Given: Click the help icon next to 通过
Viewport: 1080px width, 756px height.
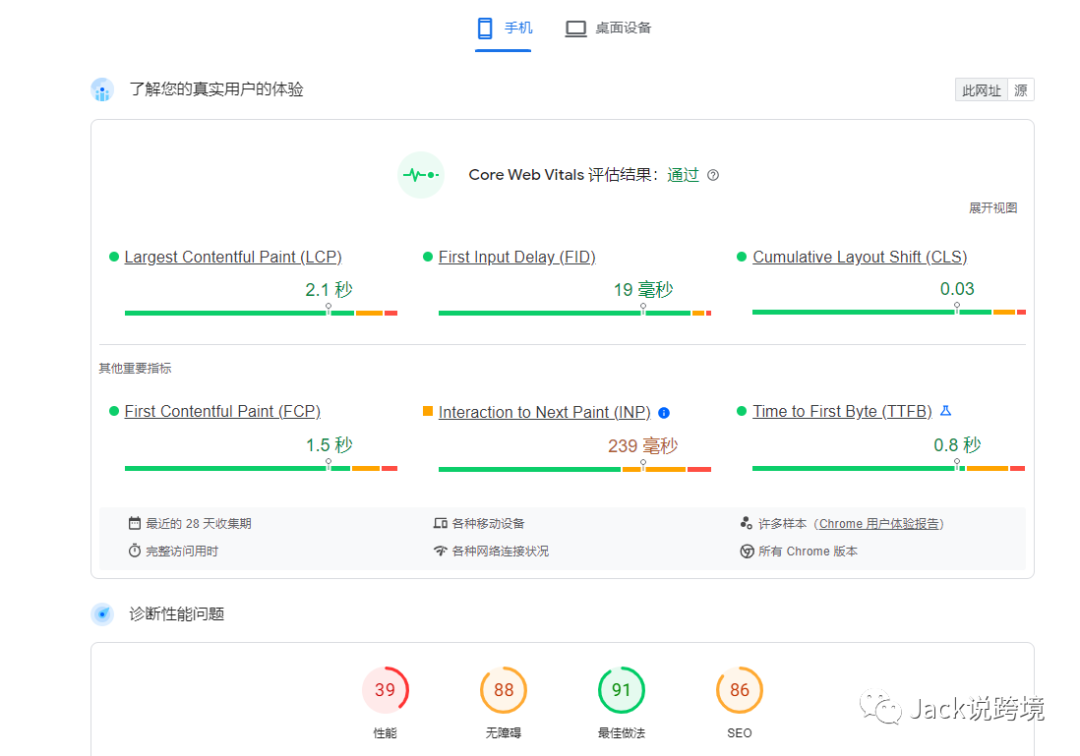Looking at the screenshot, I should [714, 175].
